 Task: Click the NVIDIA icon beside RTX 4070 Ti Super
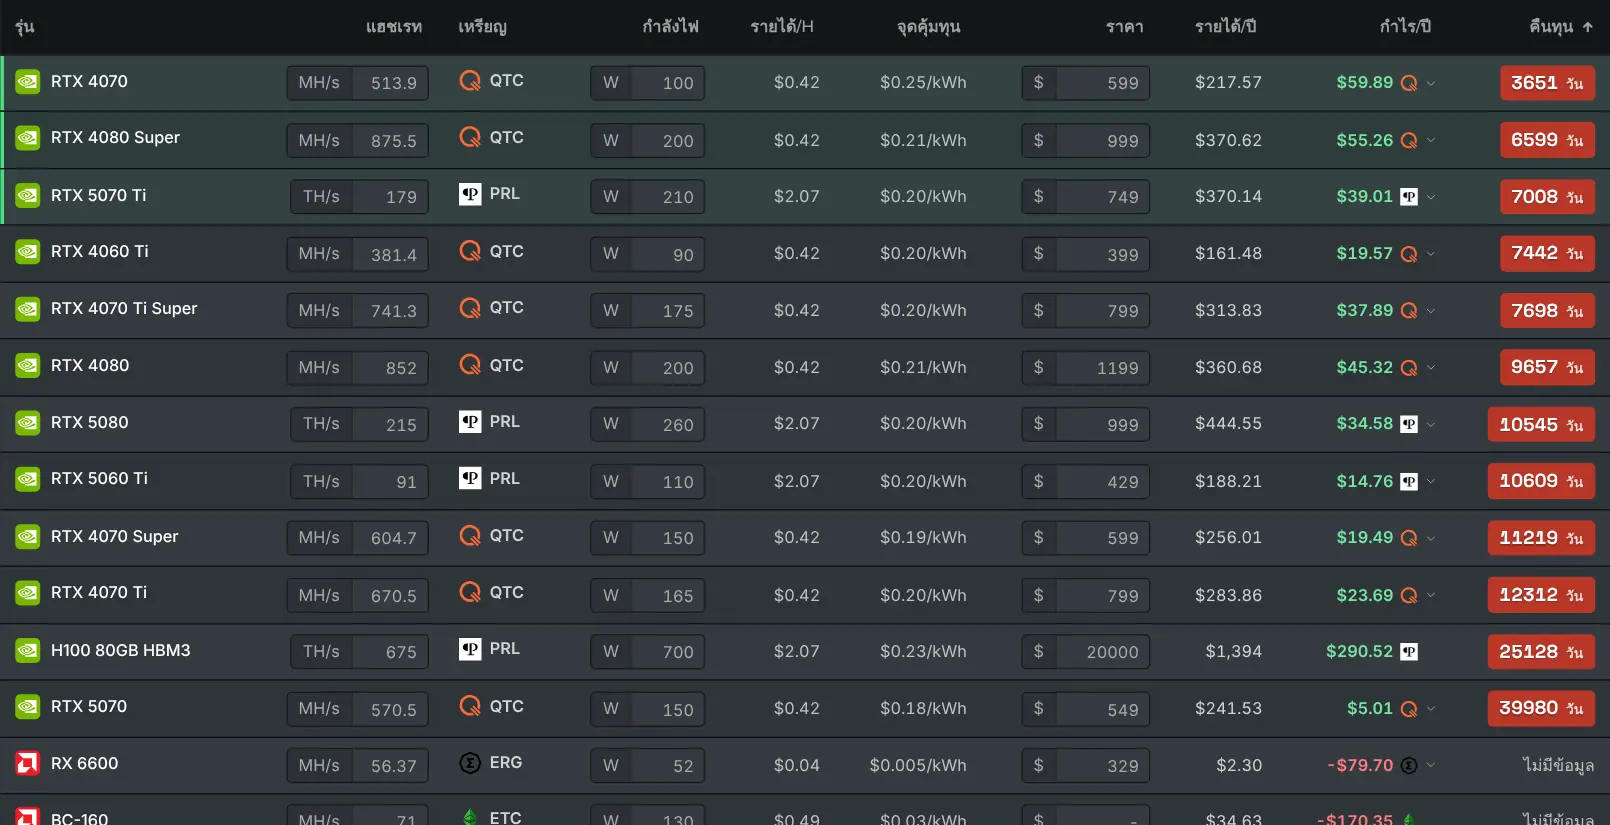pos(27,309)
